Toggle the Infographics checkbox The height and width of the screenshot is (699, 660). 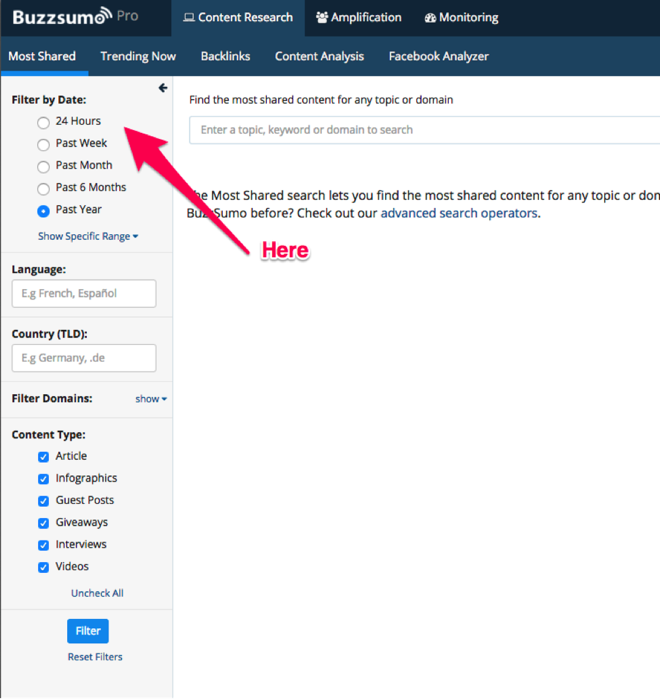pyautogui.click(x=43, y=479)
